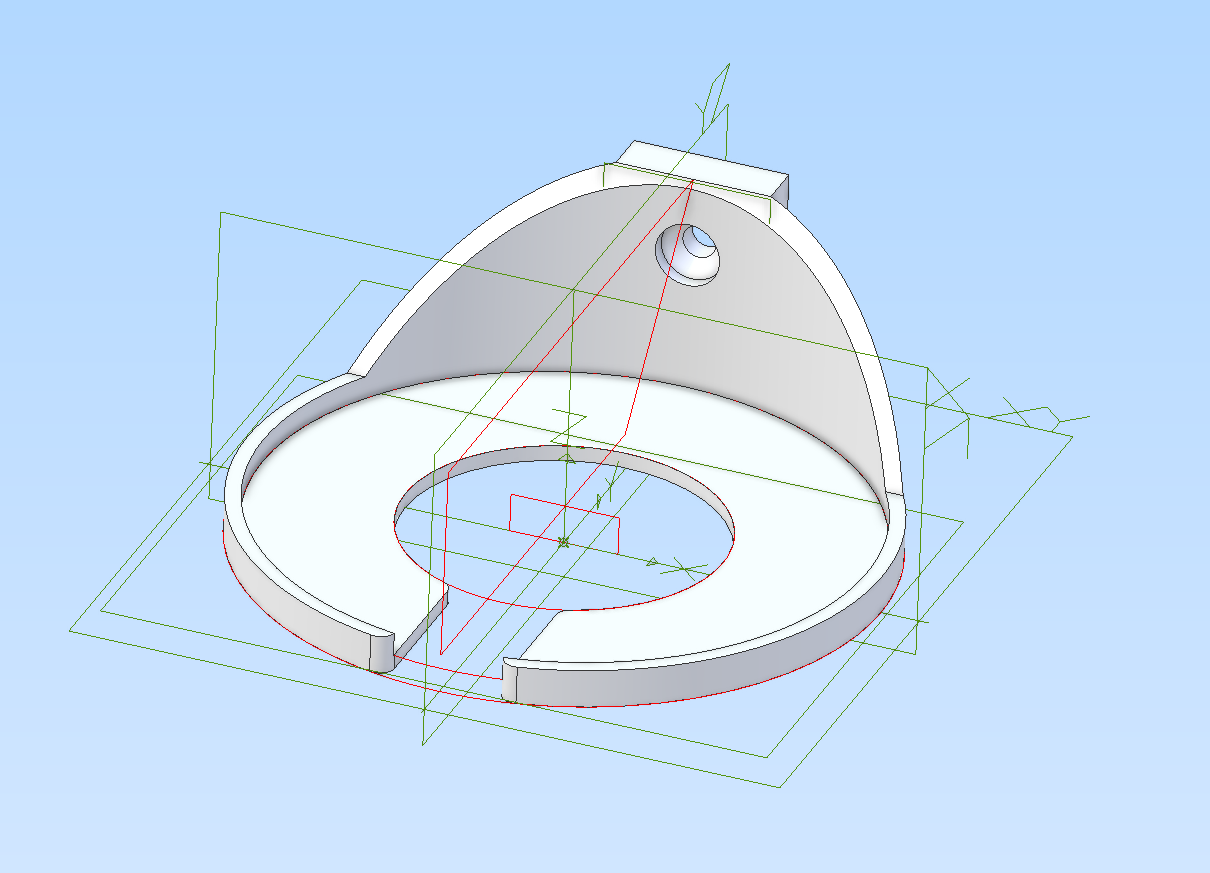Click the origin point marker at center

click(563, 542)
